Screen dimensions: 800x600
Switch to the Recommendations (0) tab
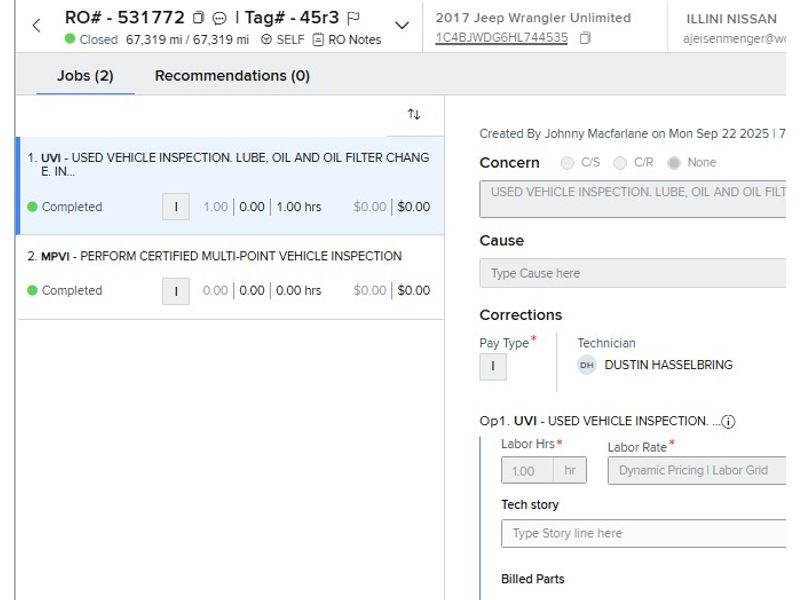tap(232, 76)
